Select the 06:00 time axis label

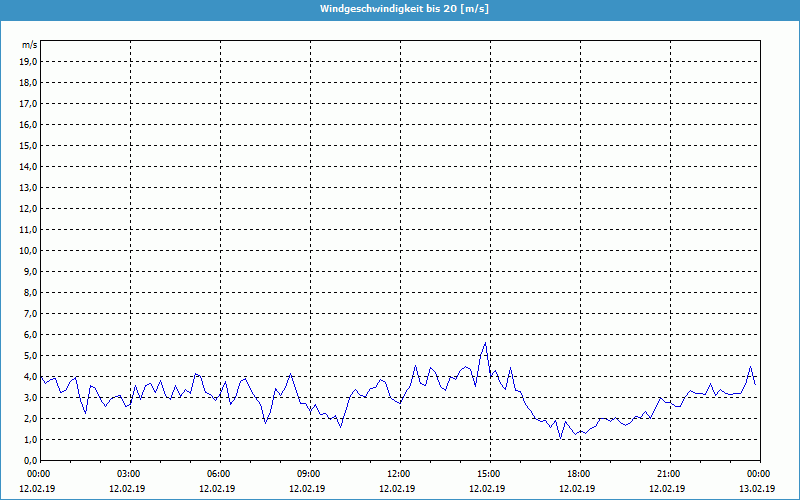click(219, 474)
